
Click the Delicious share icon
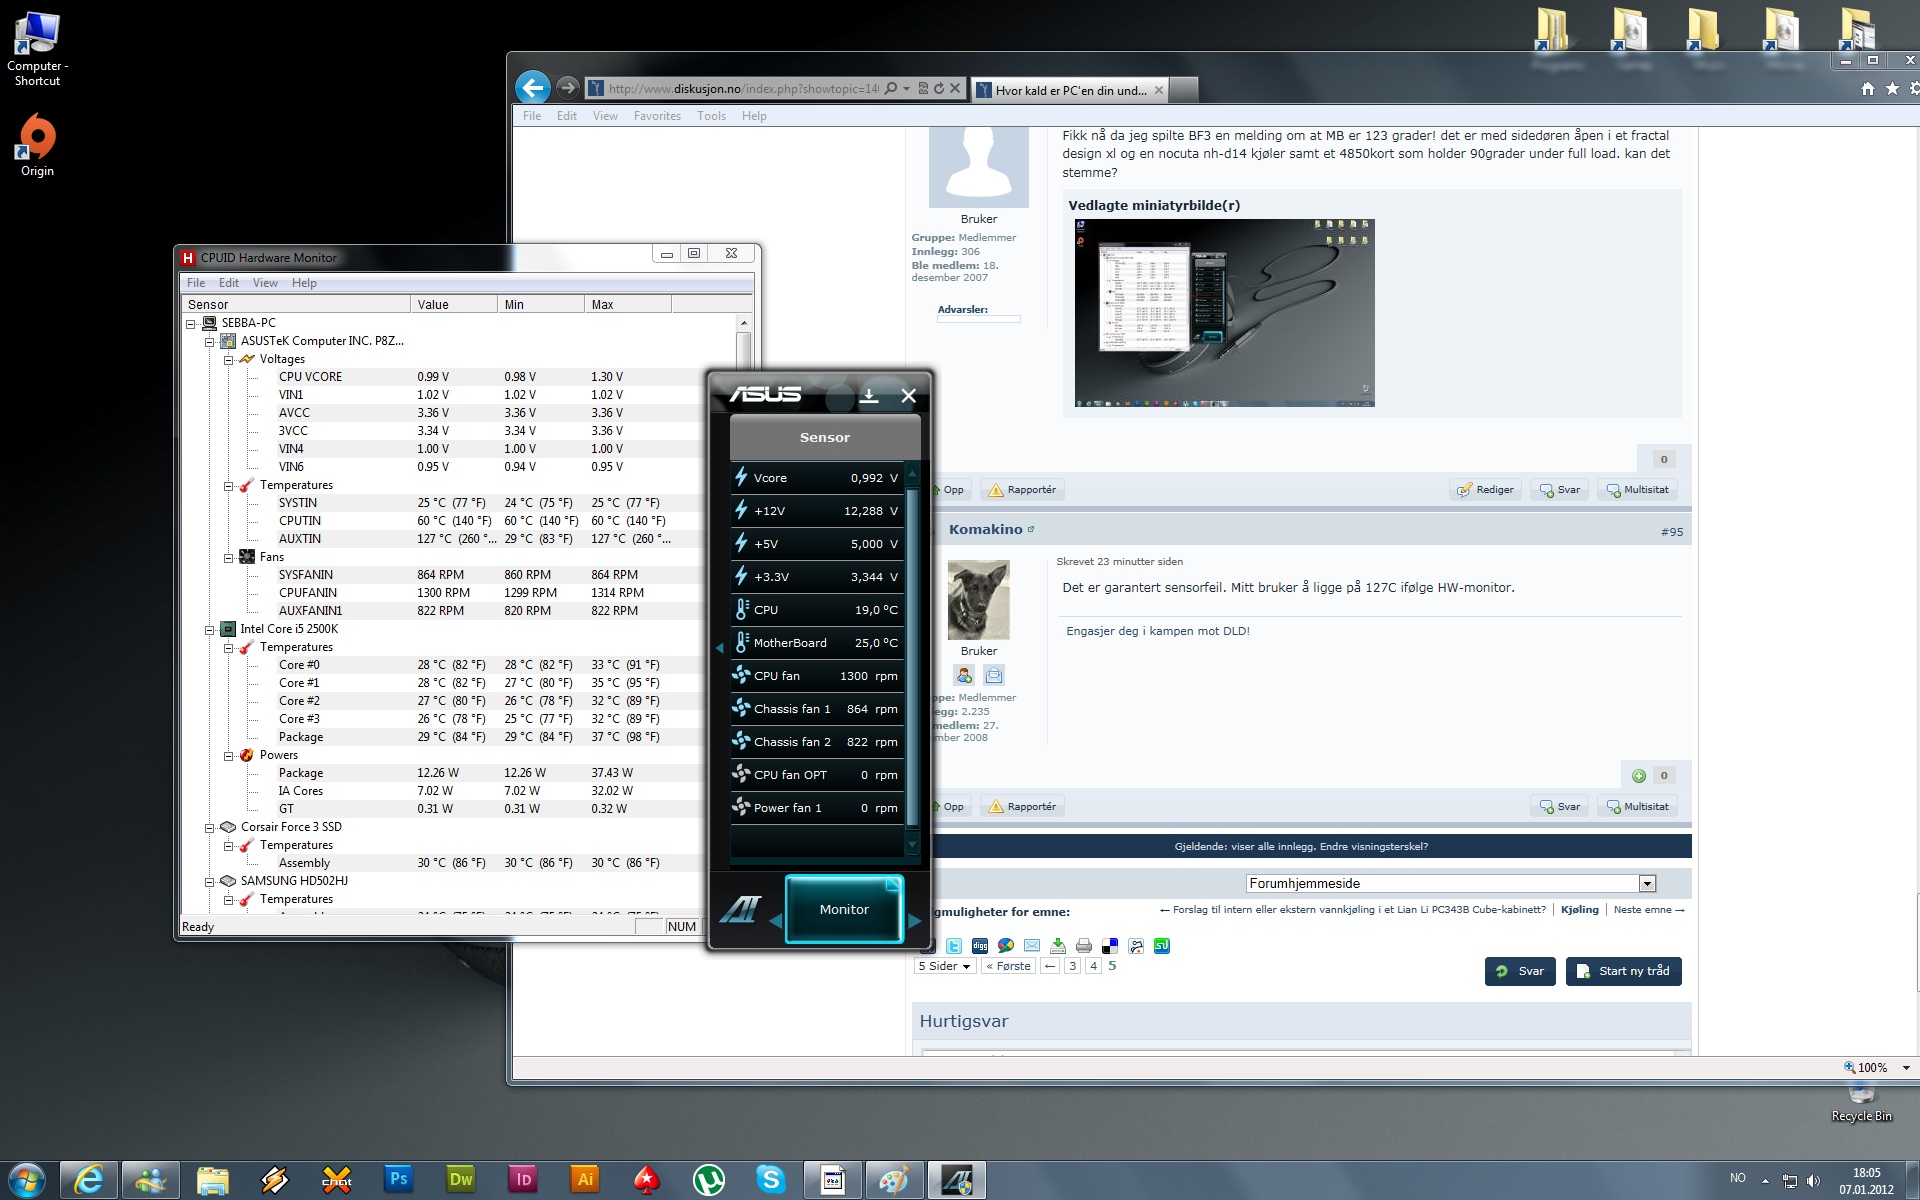(x=1110, y=945)
